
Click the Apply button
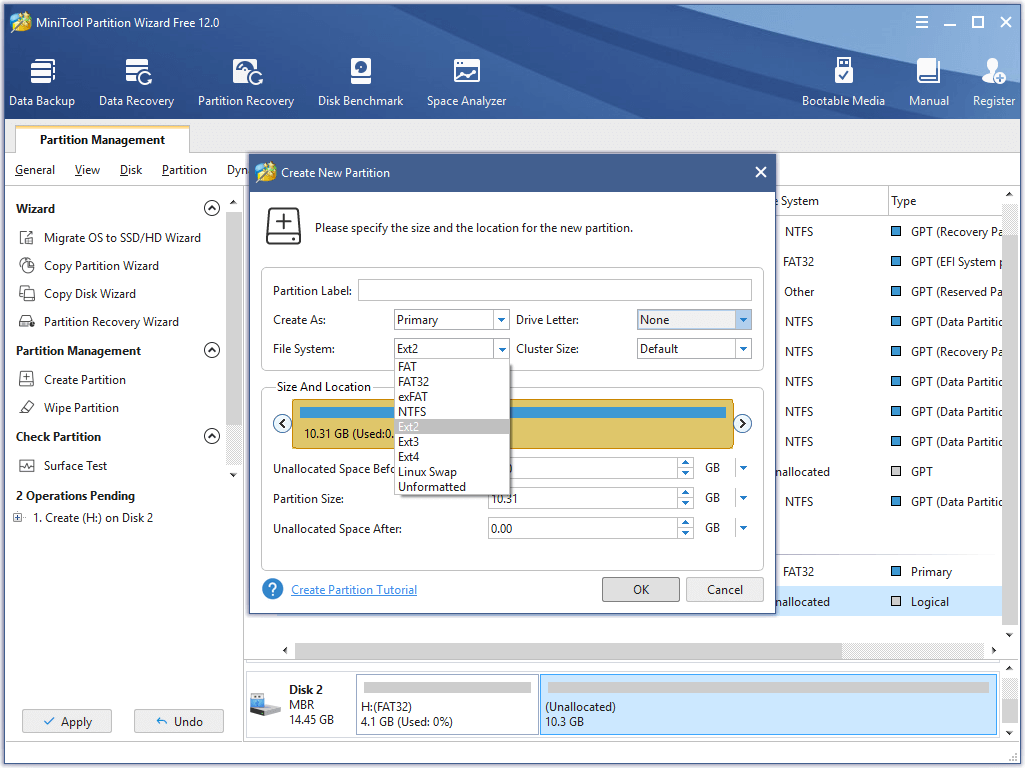[67, 722]
